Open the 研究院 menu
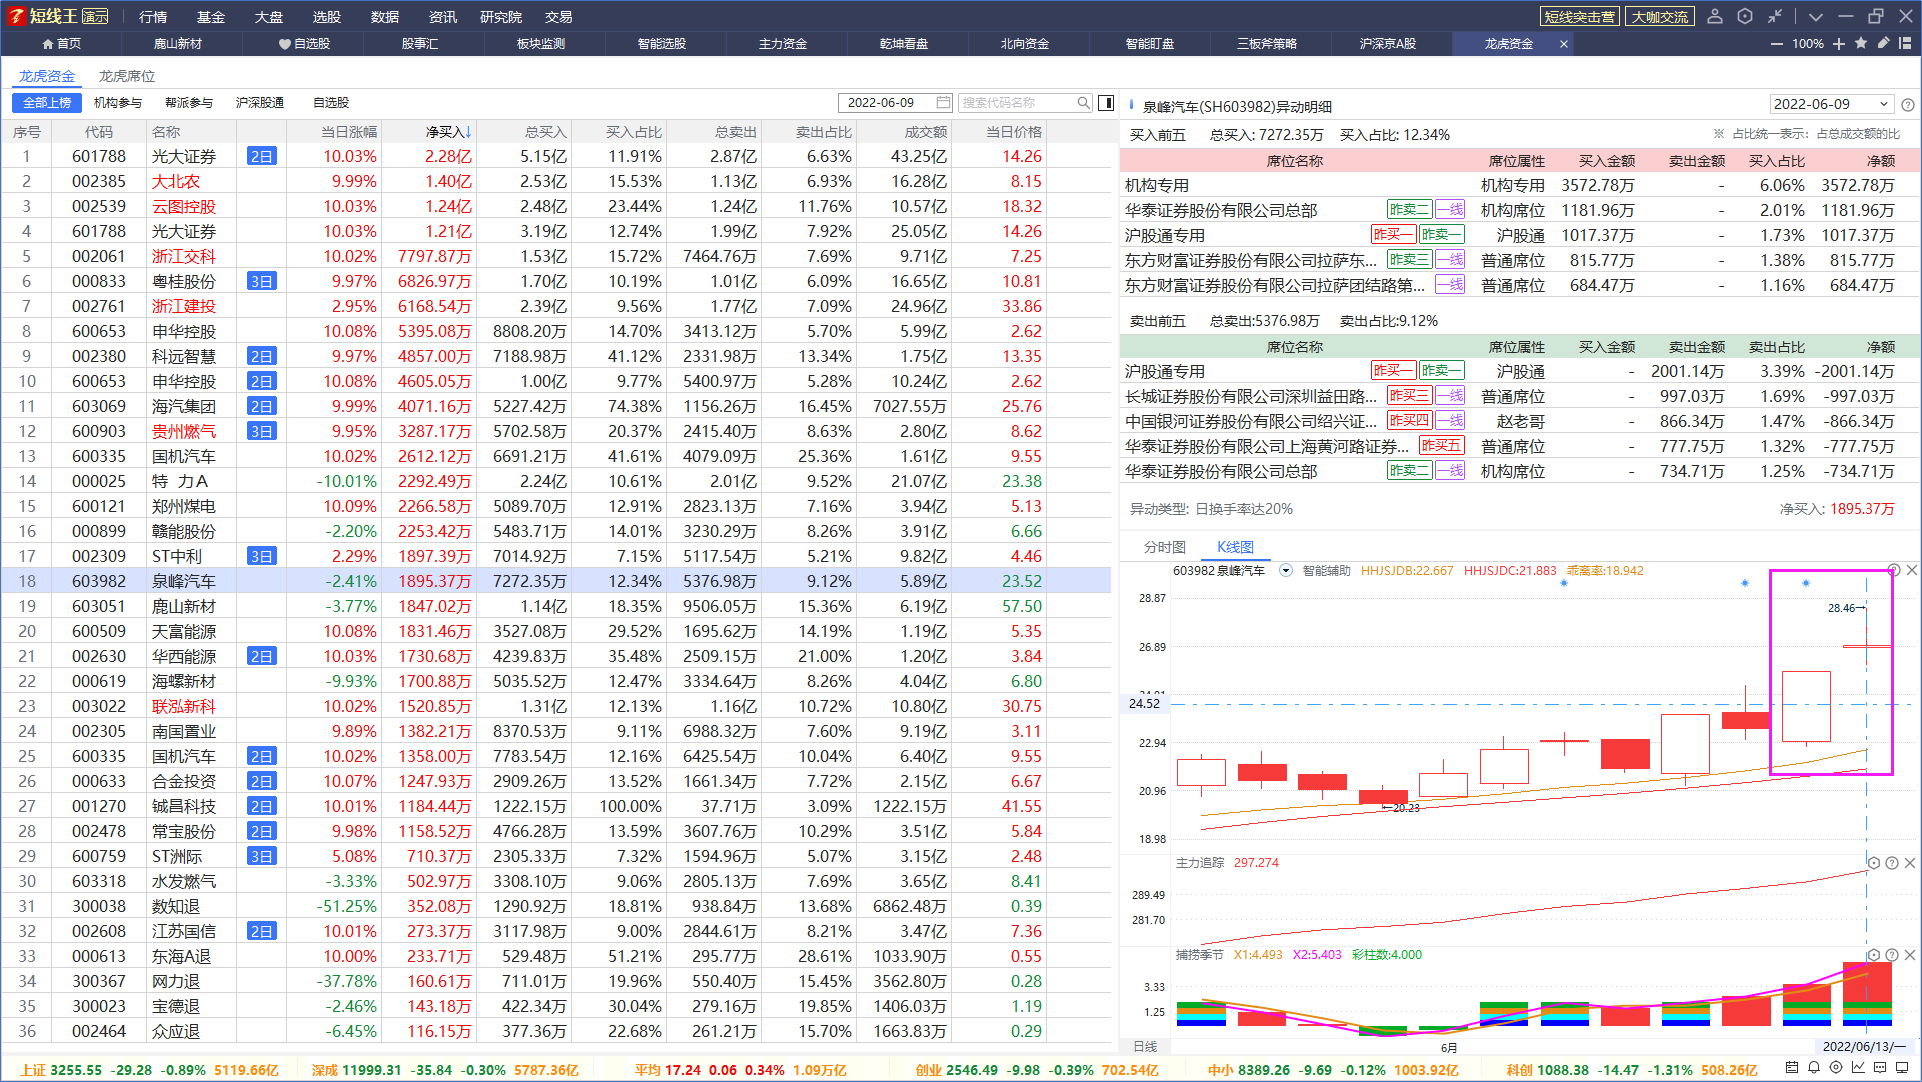 tap(501, 17)
